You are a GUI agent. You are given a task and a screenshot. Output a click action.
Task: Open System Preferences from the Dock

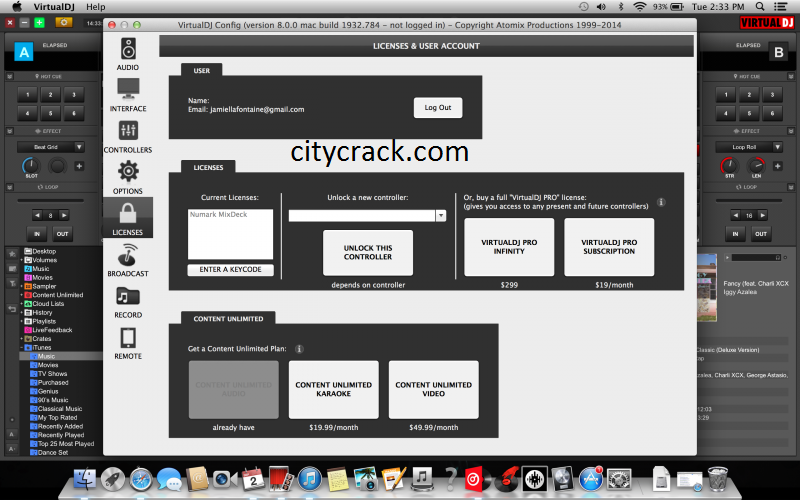coord(619,479)
